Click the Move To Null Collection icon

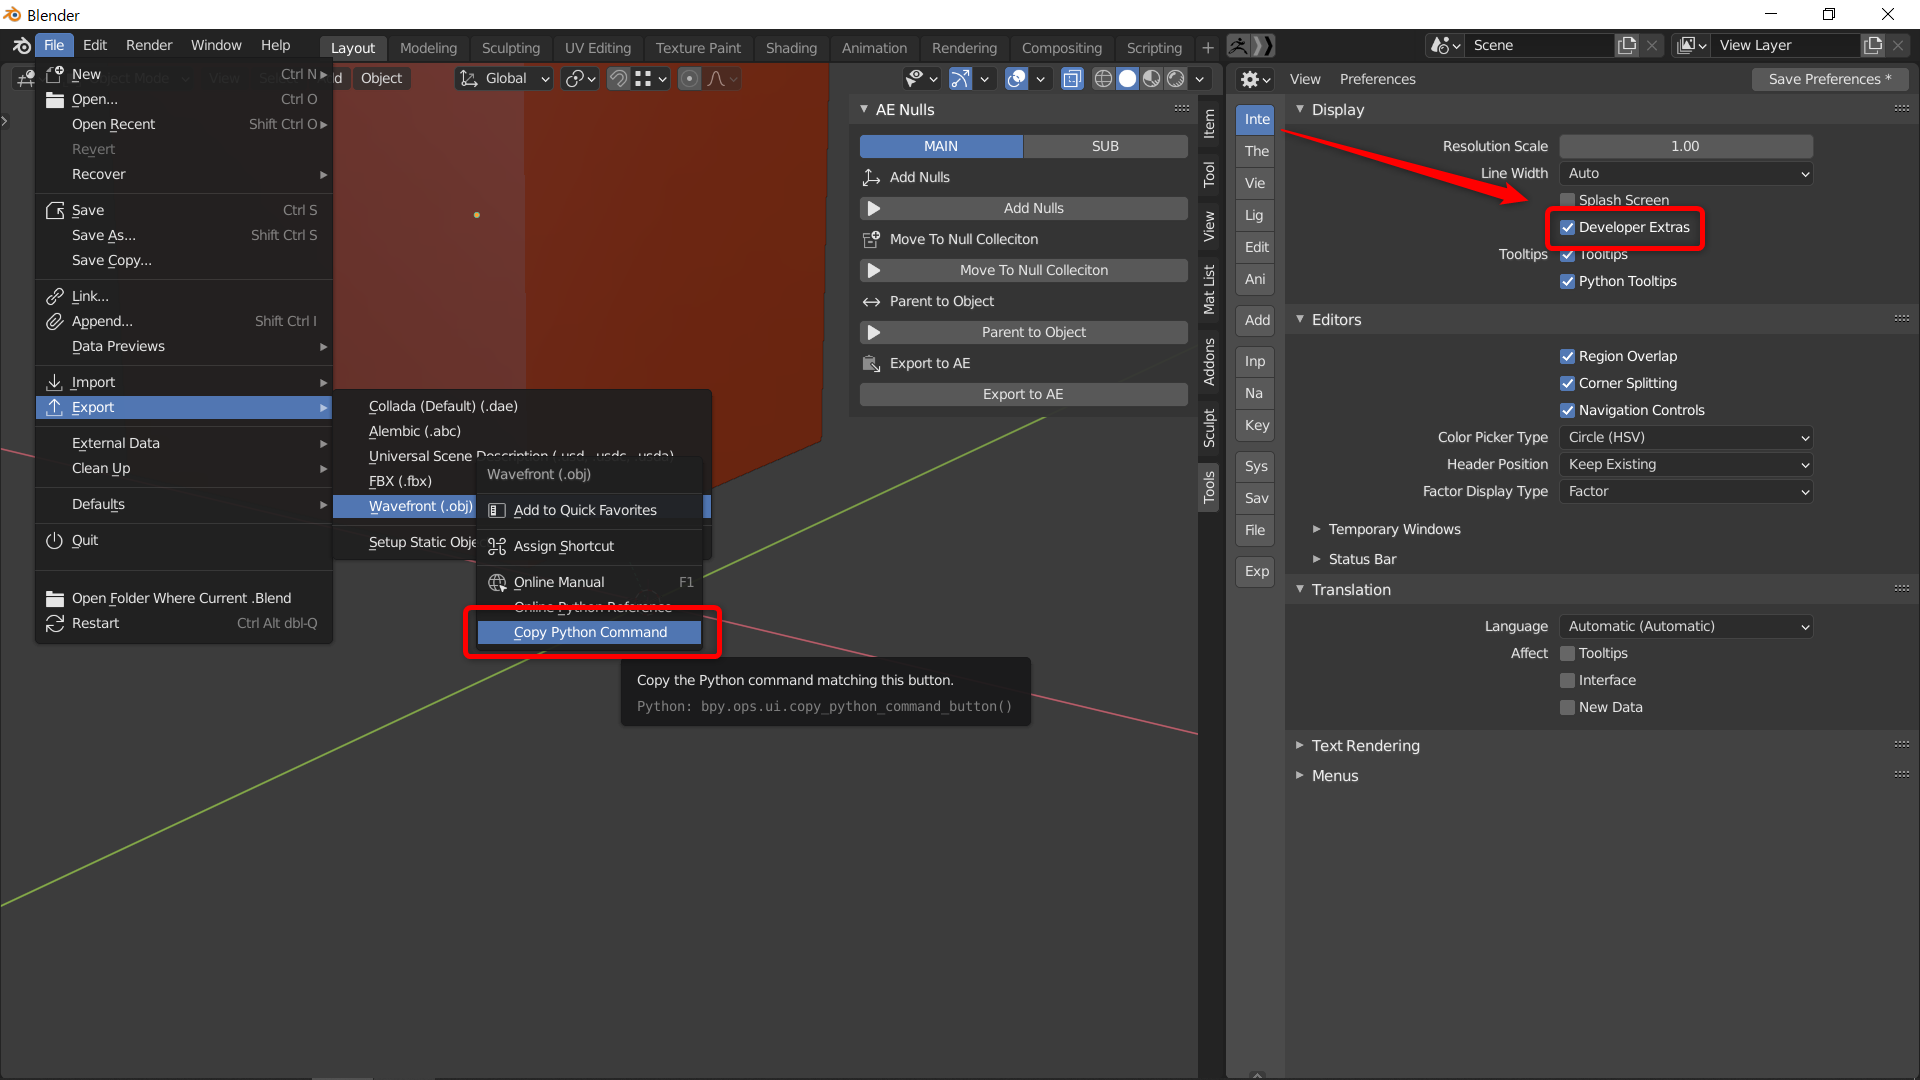tap(871, 240)
